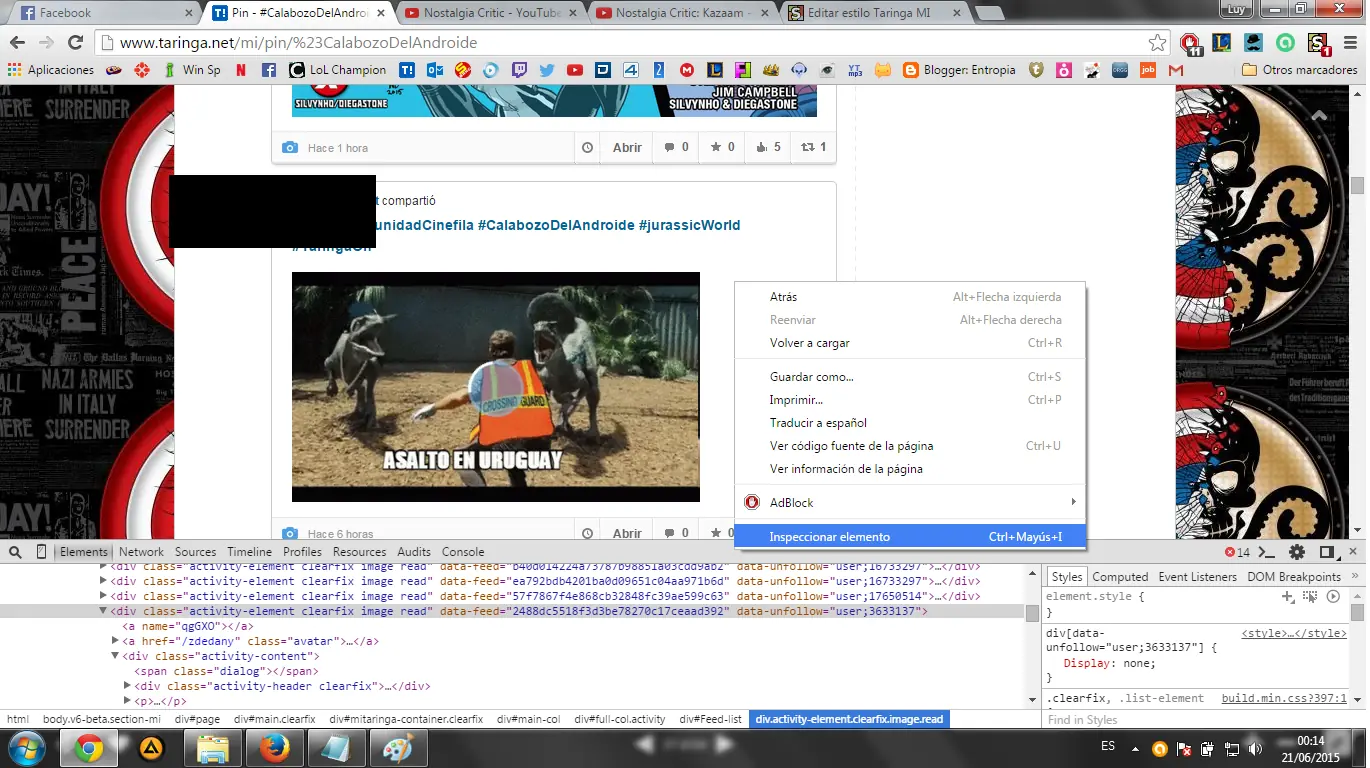The height and width of the screenshot is (768, 1370).
Task: Expand the div with data-unfollow user;17650514
Action: click(x=103, y=596)
